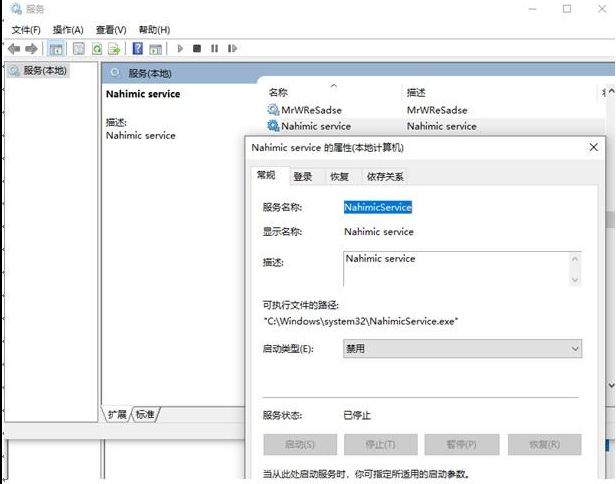616x484 pixels.
Task: Click the Export list toolbar icon
Action: coord(114,49)
